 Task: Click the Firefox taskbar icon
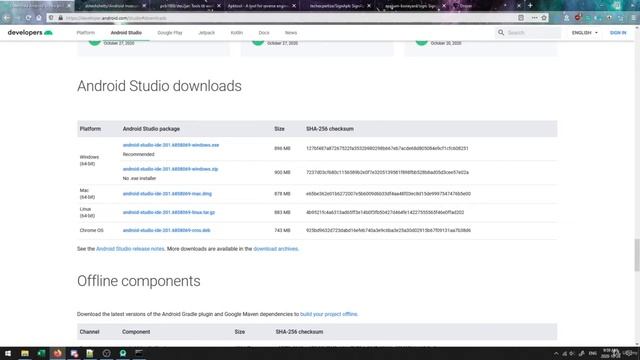tap(58, 353)
